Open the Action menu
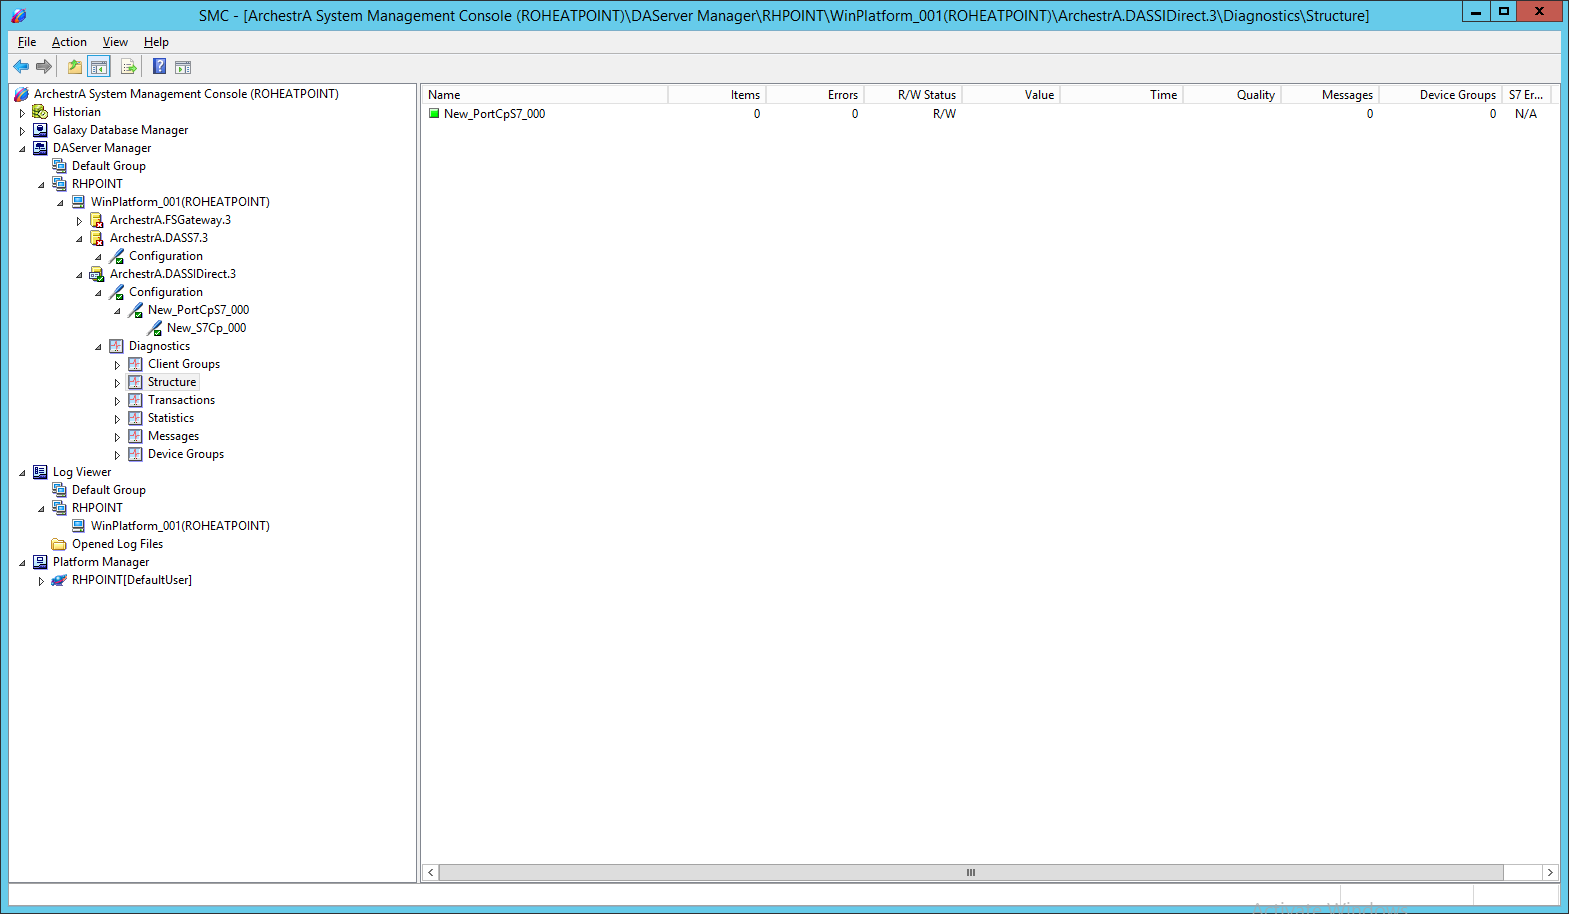Image resolution: width=1569 pixels, height=914 pixels. pyautogui.click(x=69, y=42)
